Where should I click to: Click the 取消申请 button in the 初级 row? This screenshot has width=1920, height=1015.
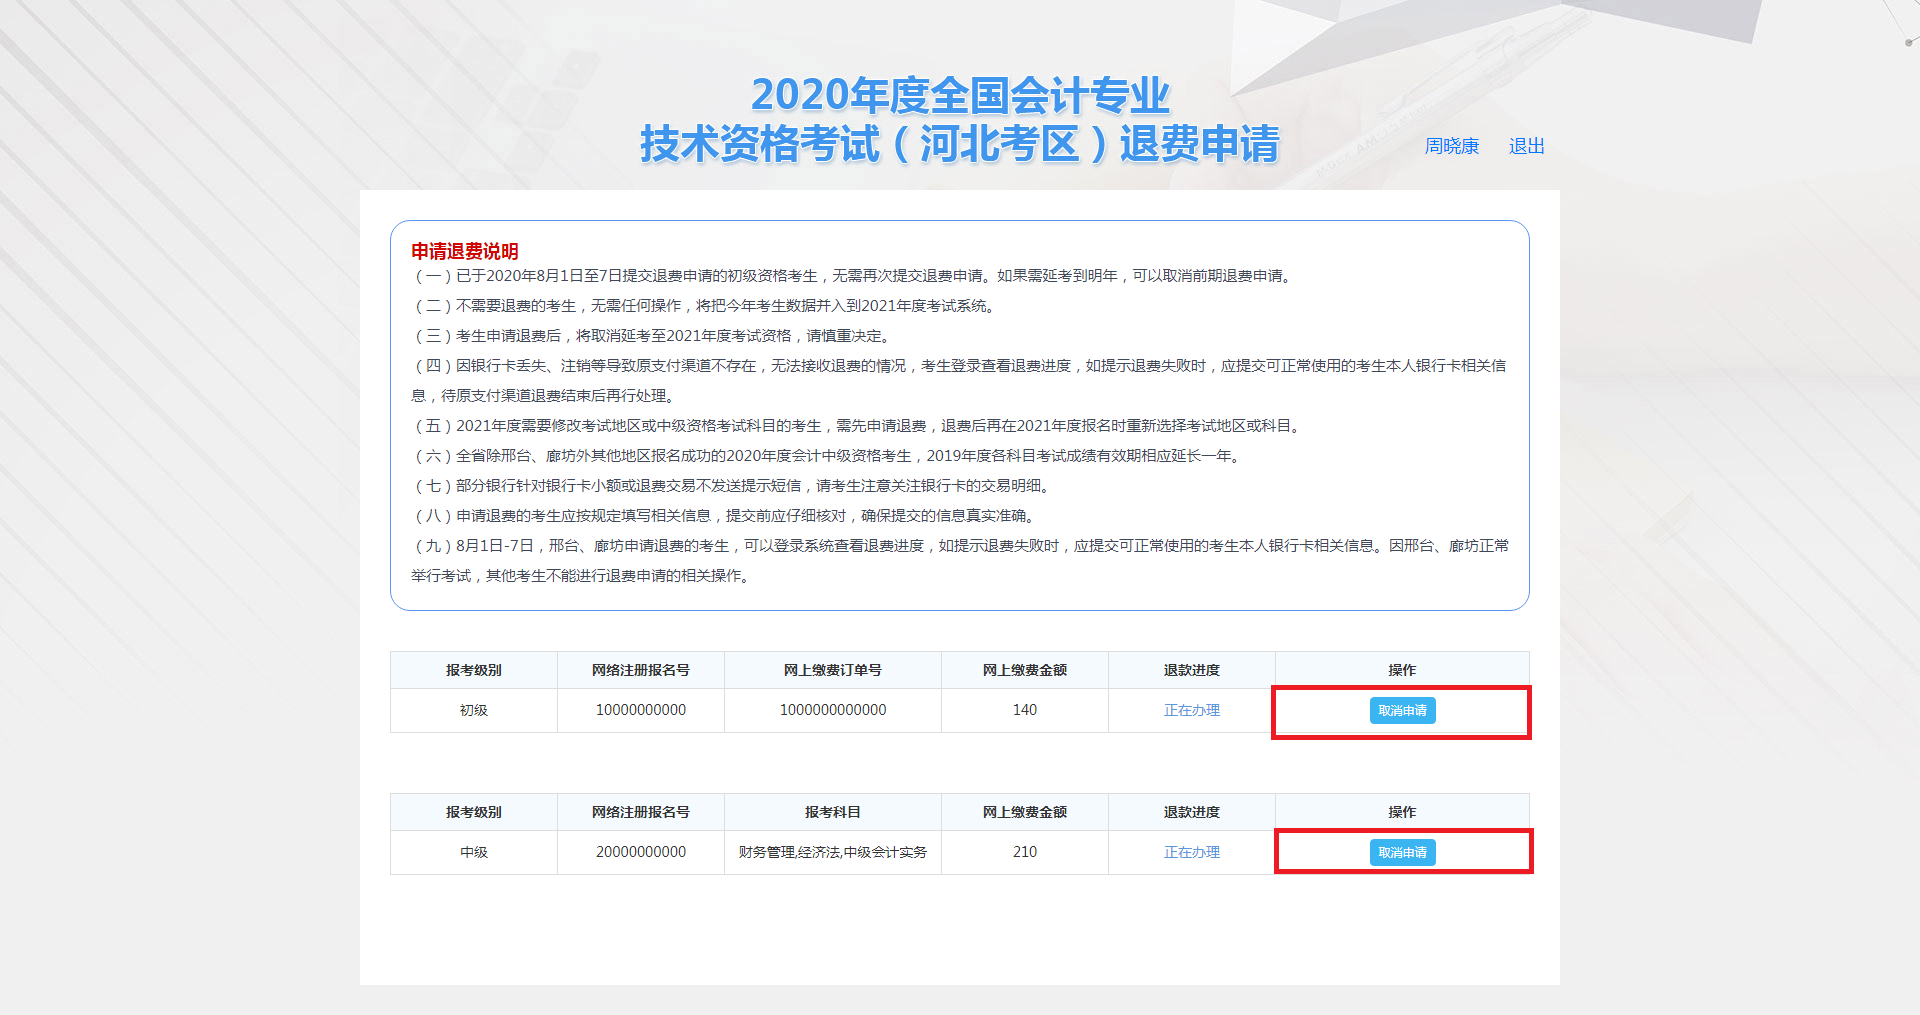coord(1400,710)
